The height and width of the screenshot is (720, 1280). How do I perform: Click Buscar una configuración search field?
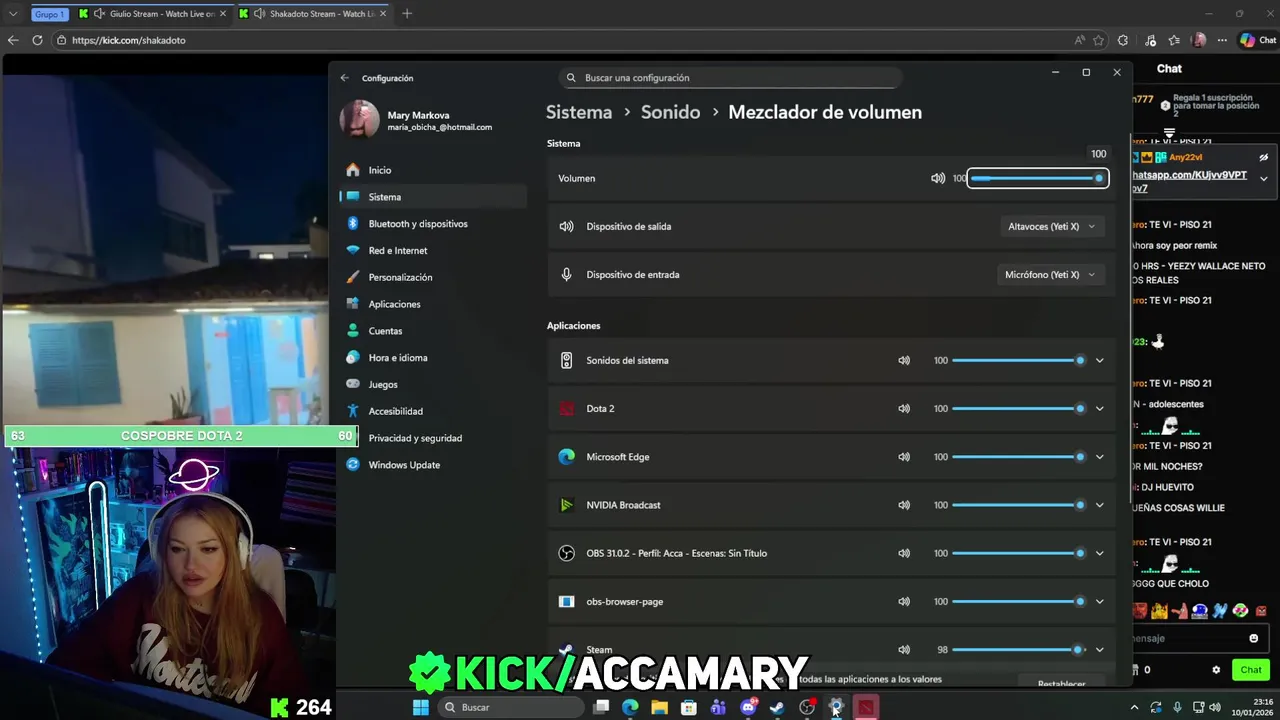(x=730, y=77)
